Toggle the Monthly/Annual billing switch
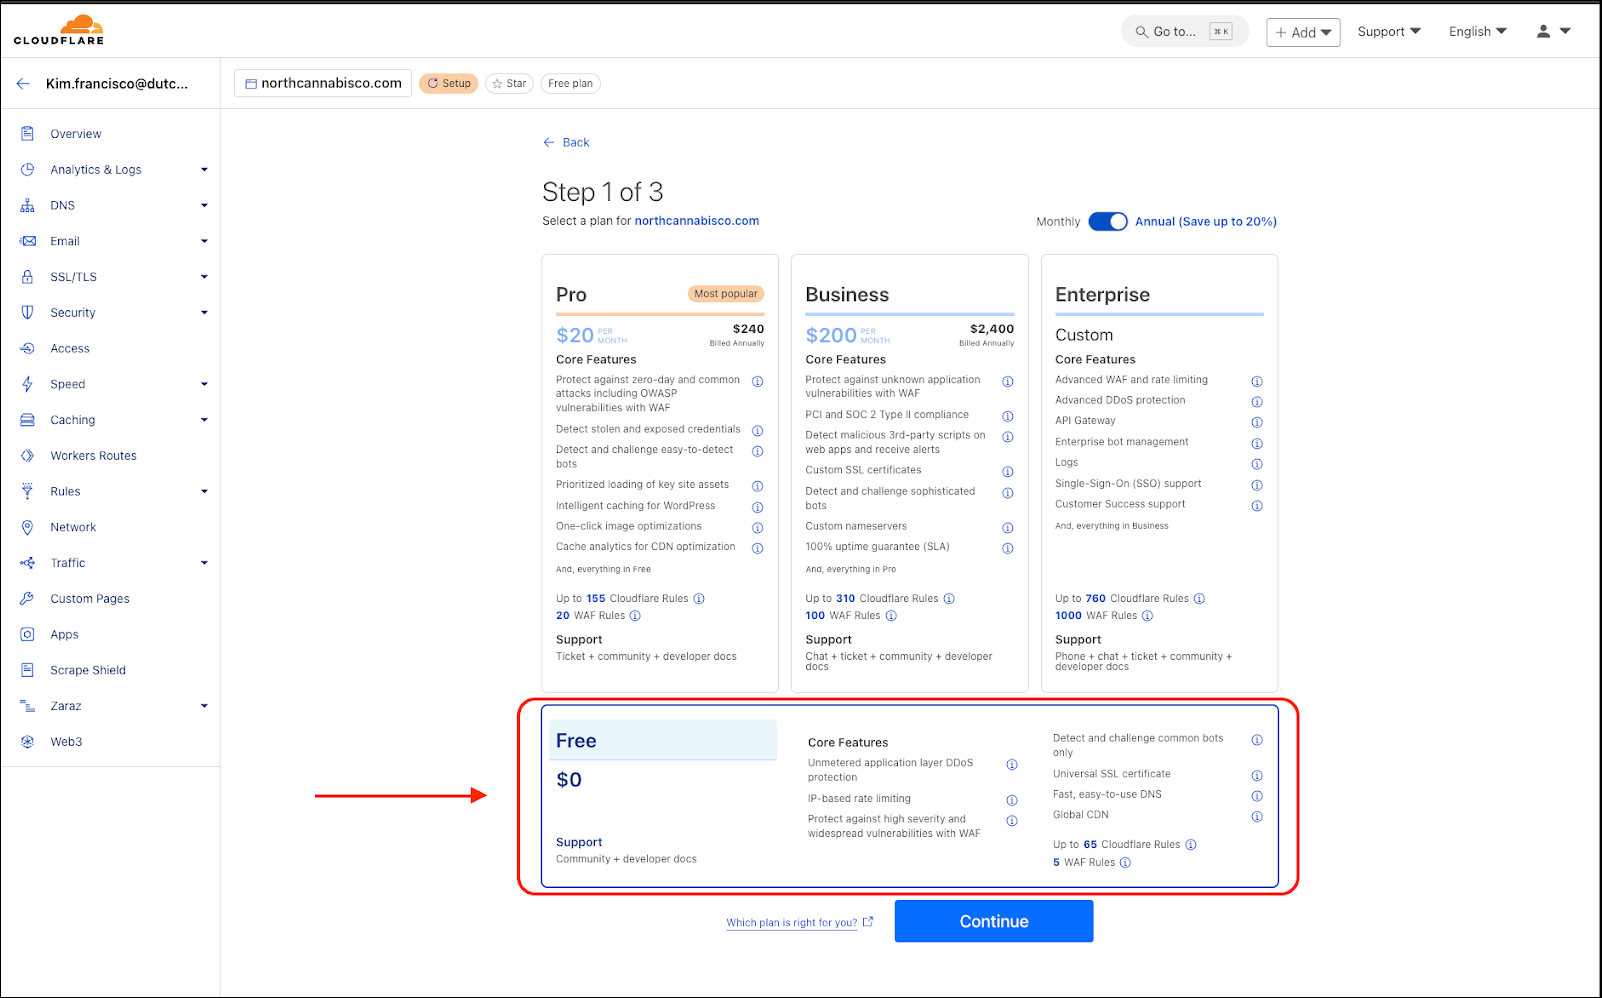This screenshot has height=998, width=1602. [x=1108, y=222]
